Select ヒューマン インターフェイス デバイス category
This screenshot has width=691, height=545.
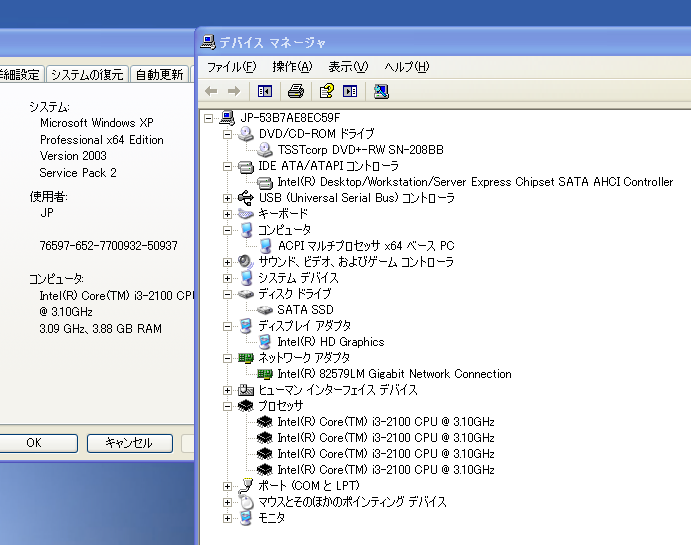click(x=338, y=389)
